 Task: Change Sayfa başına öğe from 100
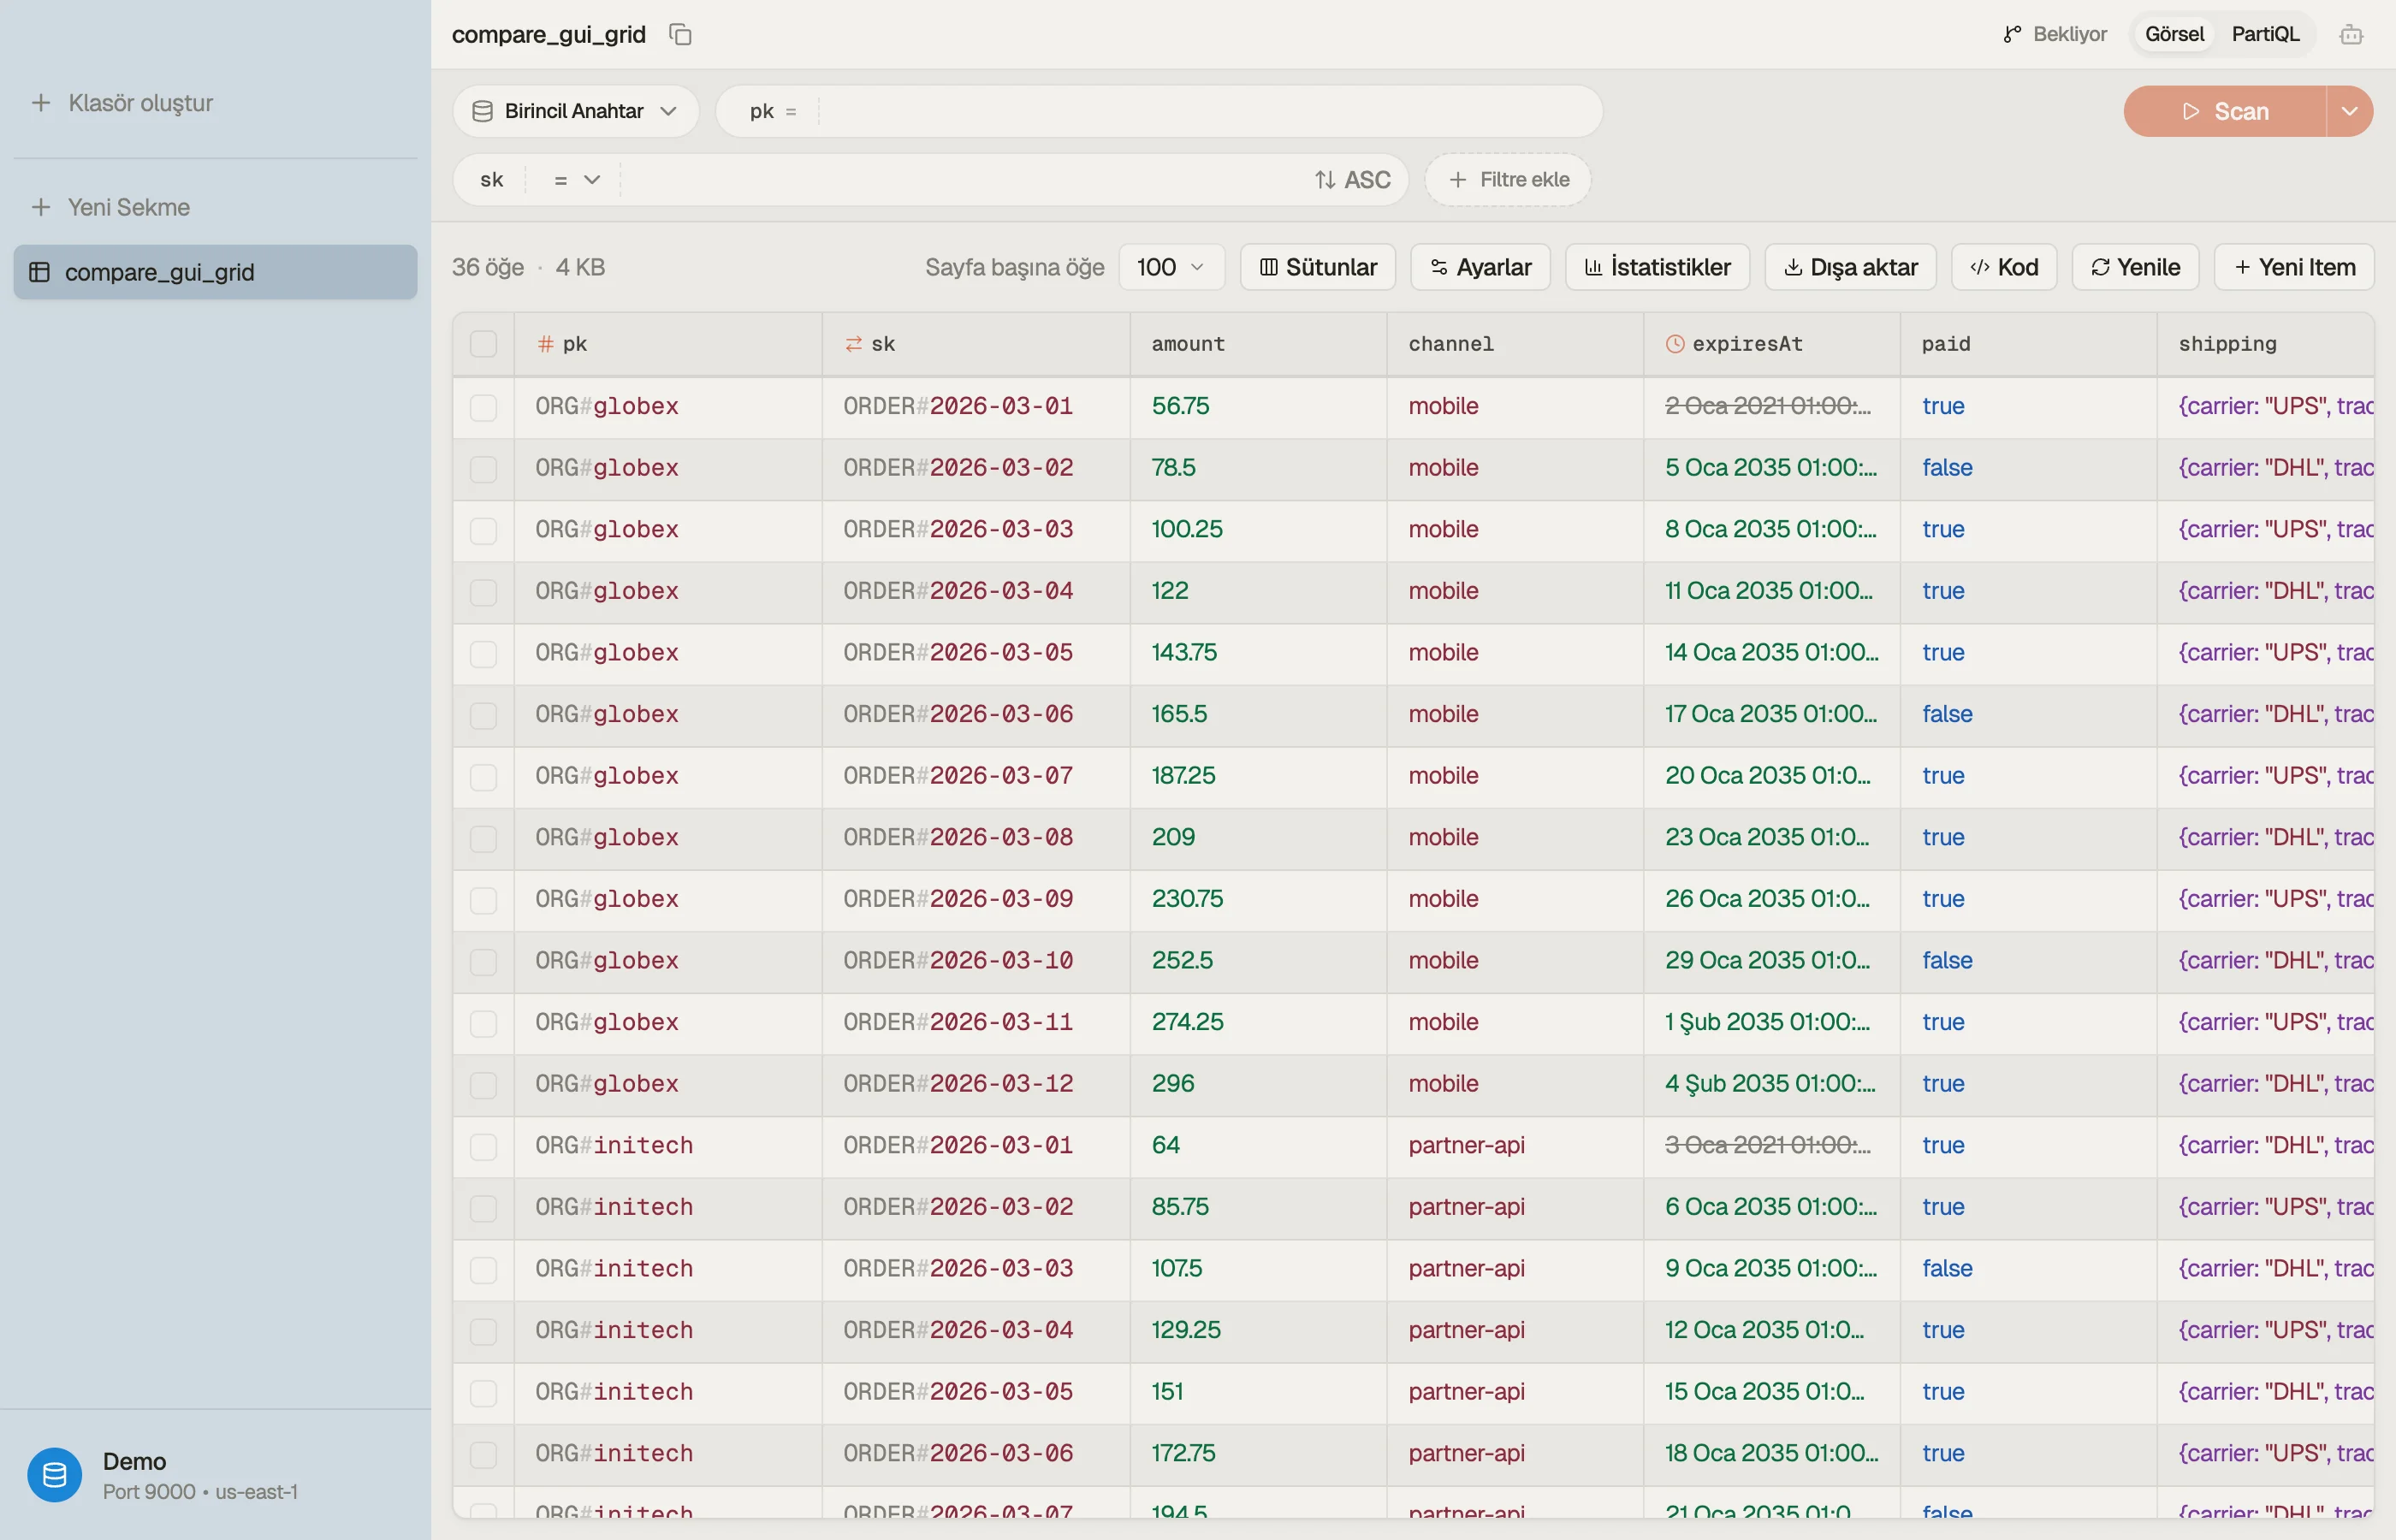click(x=1171, y=267)
